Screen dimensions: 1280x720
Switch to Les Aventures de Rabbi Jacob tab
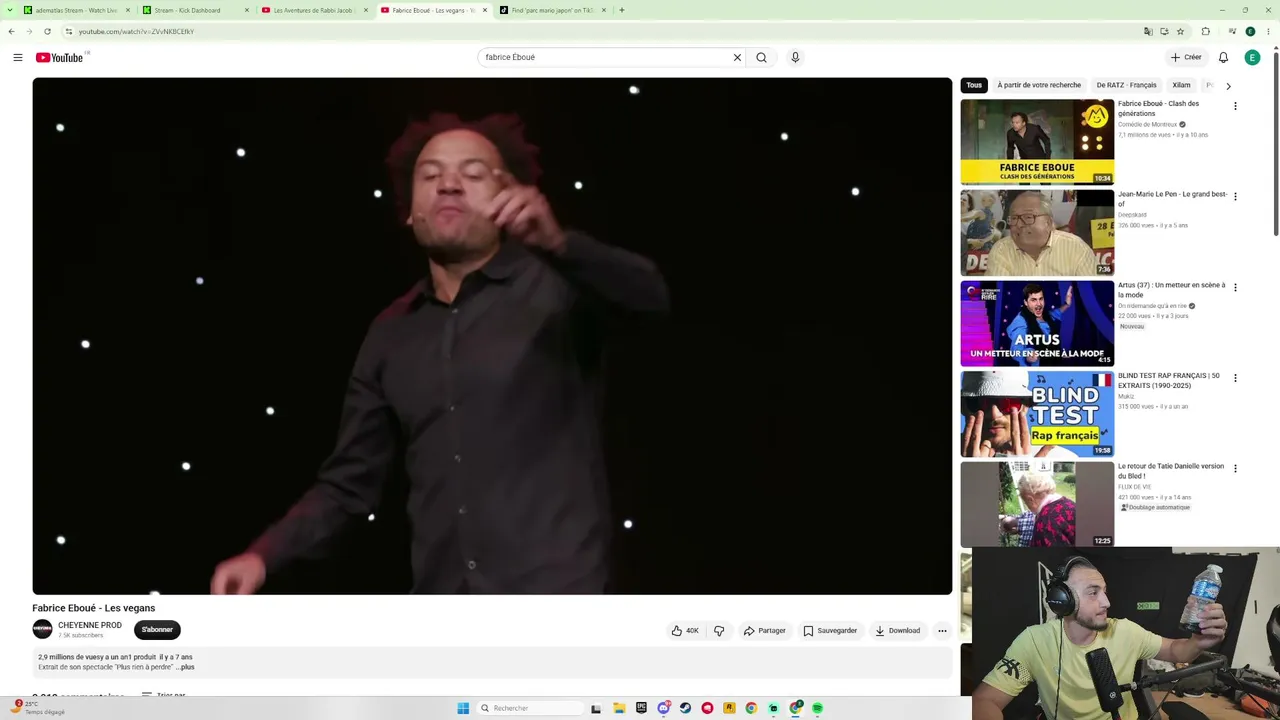coord(314,10)
